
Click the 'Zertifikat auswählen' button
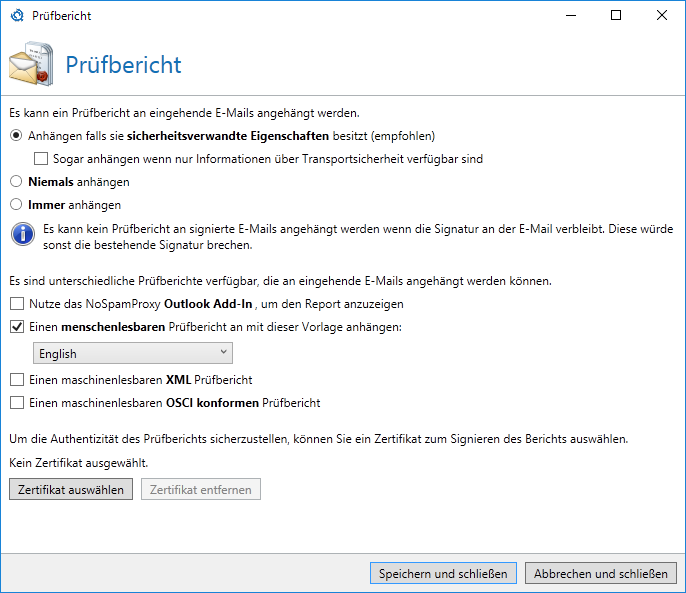(x=71, y=489)
